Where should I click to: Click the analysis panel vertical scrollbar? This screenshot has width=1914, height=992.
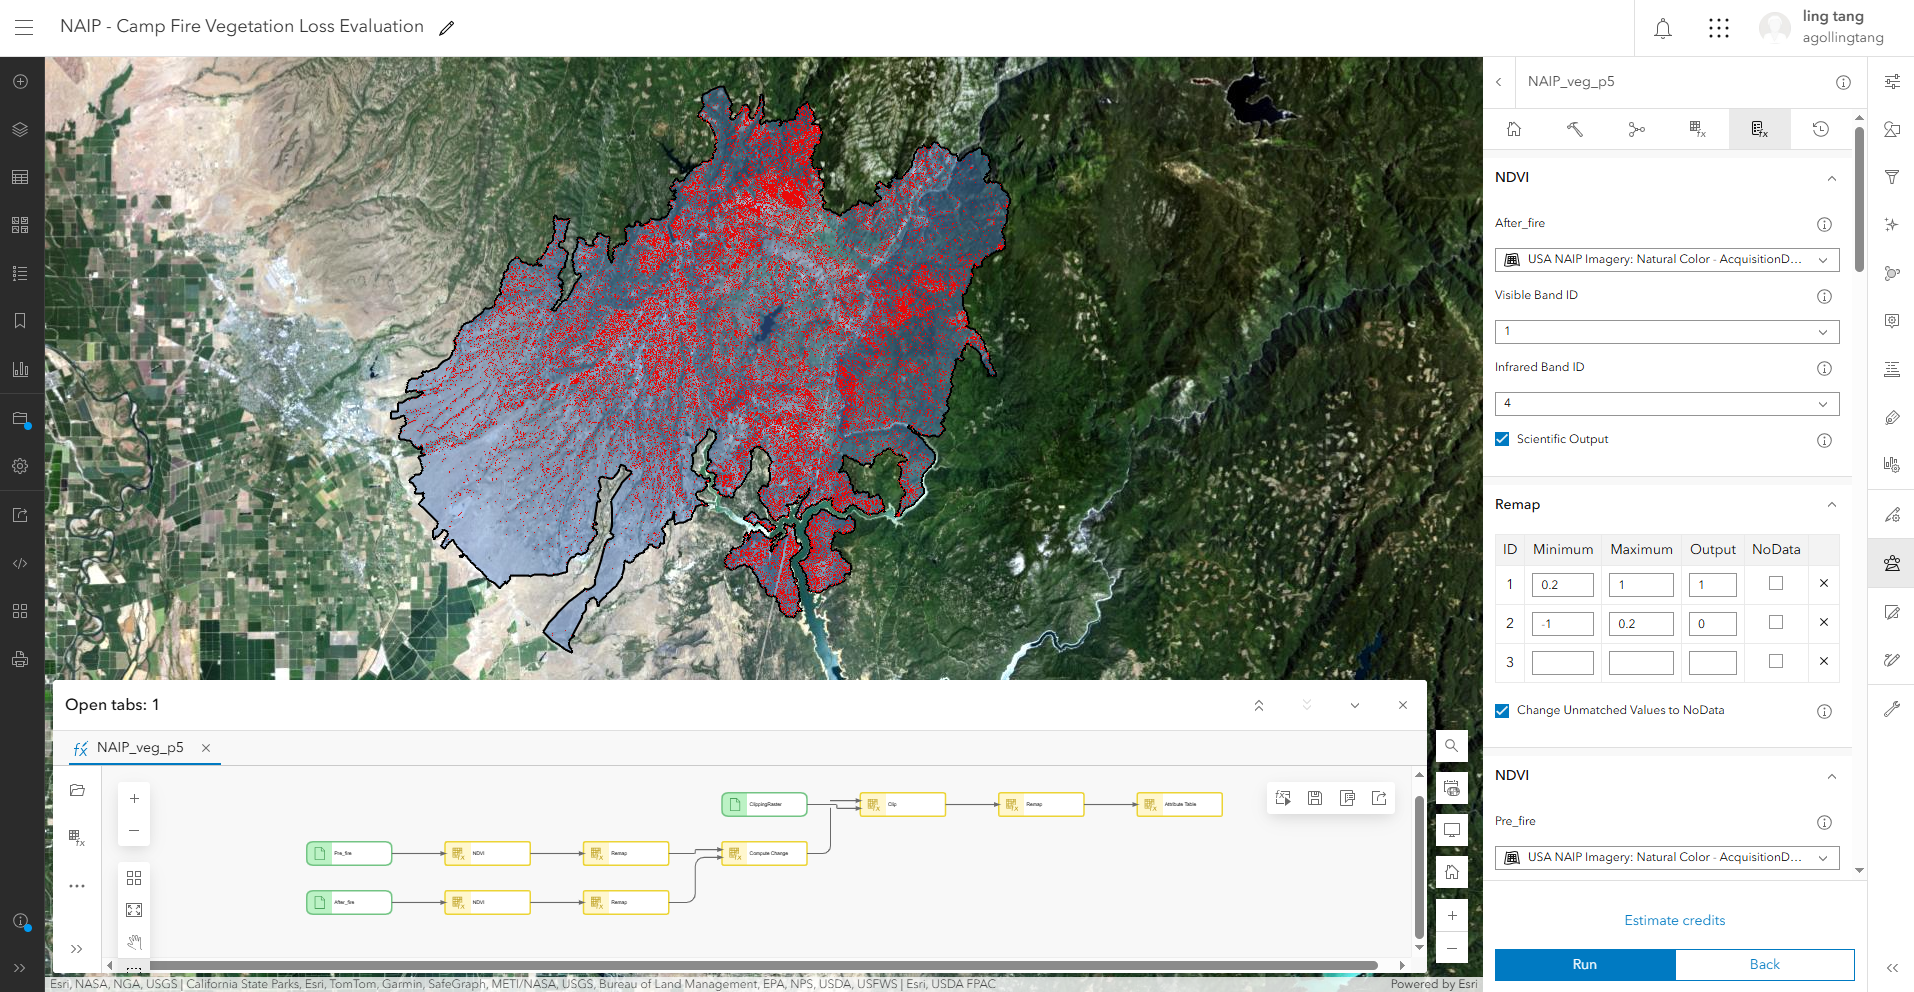tap(1859, 200)
